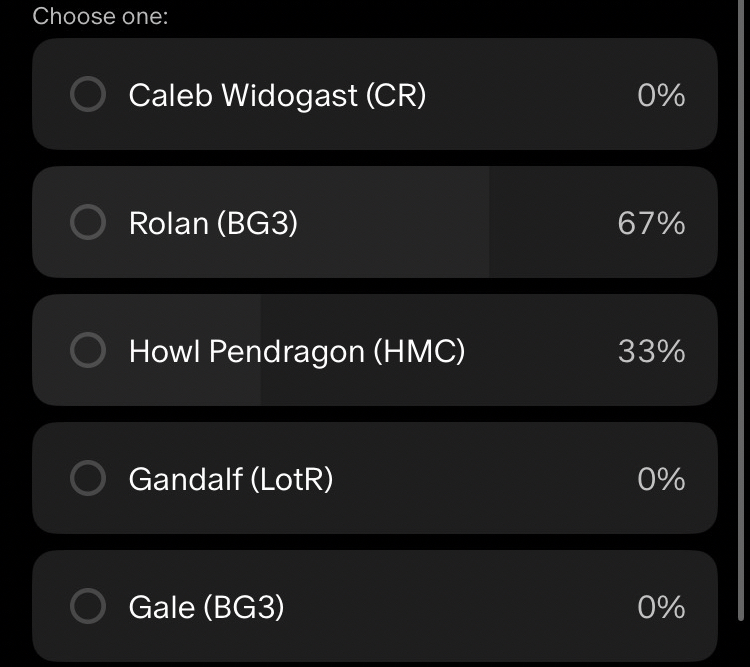Image resolution: width=750 pixels, height=667 pixels.
Task: Select the Gandalf radio button
Action: pyautogui.click(x=87, y=478)
